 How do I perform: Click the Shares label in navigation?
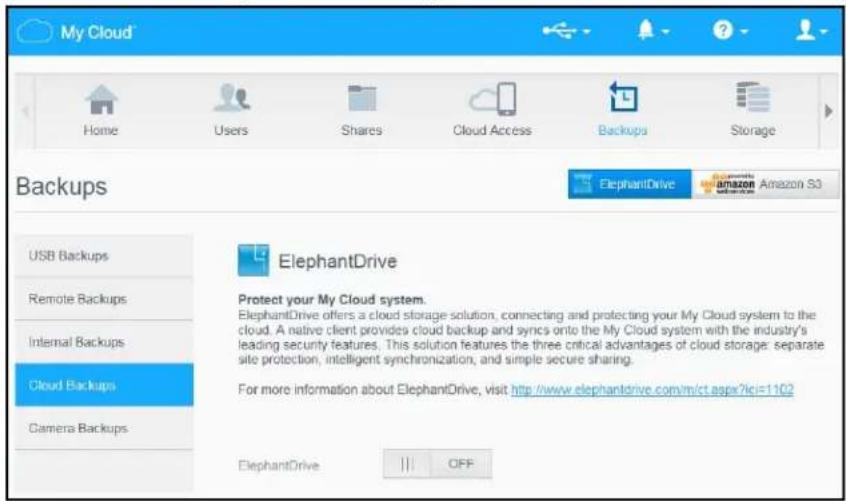point(361,131)
